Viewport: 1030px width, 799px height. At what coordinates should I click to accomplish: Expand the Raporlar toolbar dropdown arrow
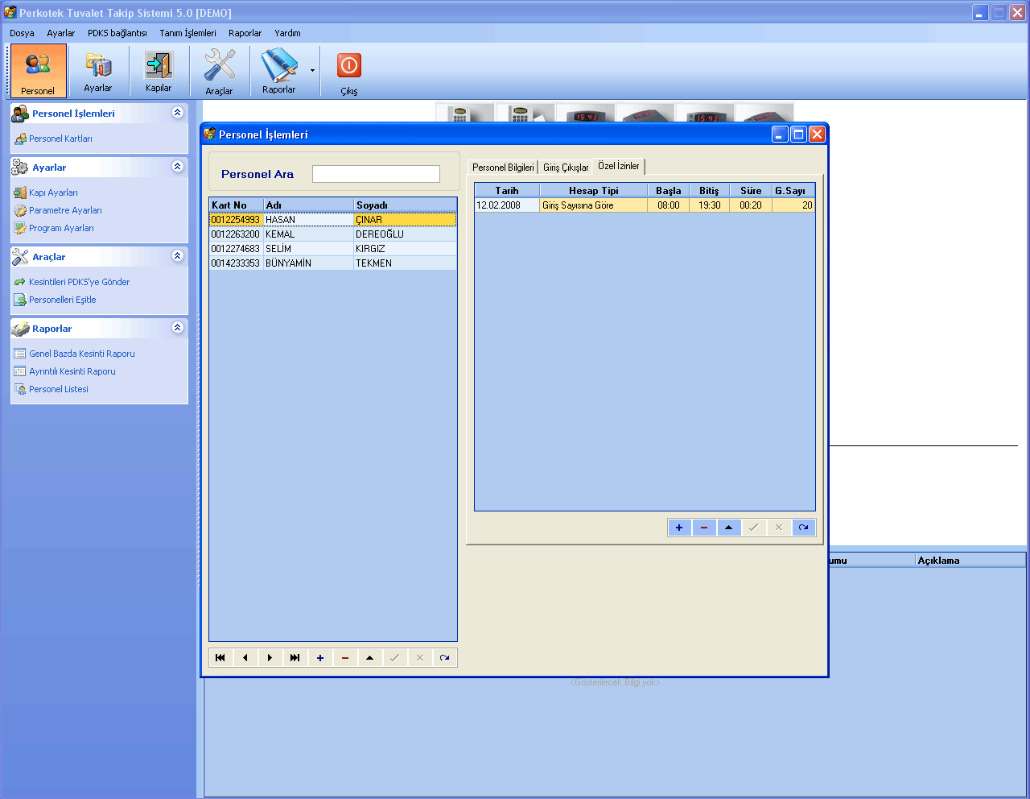click(312, 70)
